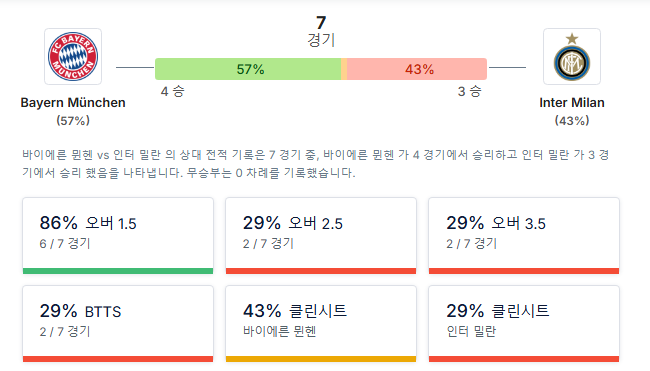Select the 29% 오버 3.5 stat card
This screenshot has width=650, height=371.
click(524, 235)
